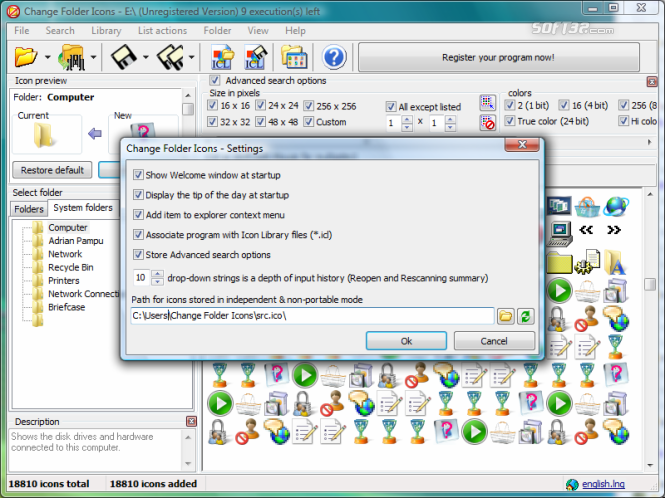Increase the drop-down strings depth value
Image resolution: width=665 pixels, height=498 pixels.
157,274
